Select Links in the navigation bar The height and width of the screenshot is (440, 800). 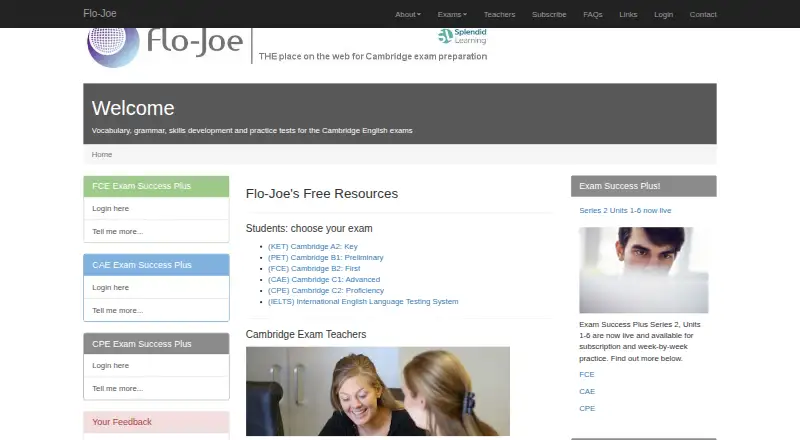(x=628, y=14)
